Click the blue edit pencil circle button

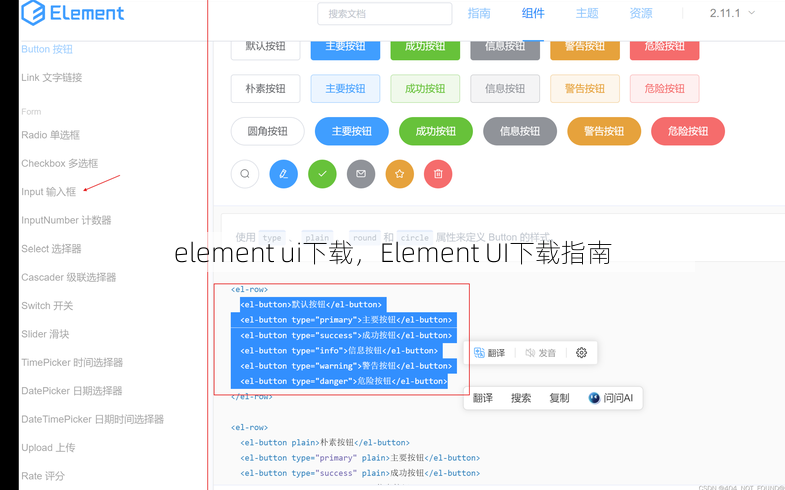283,174
